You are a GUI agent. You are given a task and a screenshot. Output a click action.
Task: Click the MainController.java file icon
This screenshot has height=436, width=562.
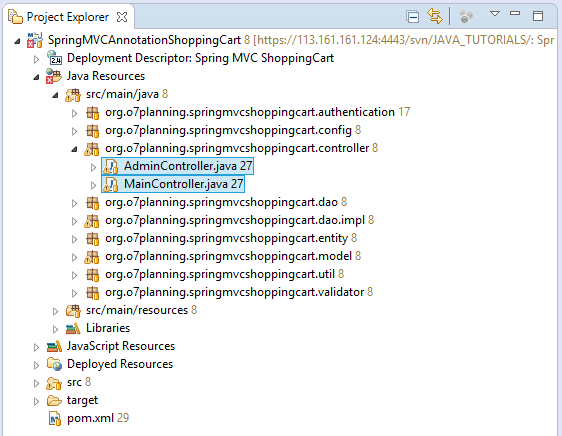coord(110,185)
